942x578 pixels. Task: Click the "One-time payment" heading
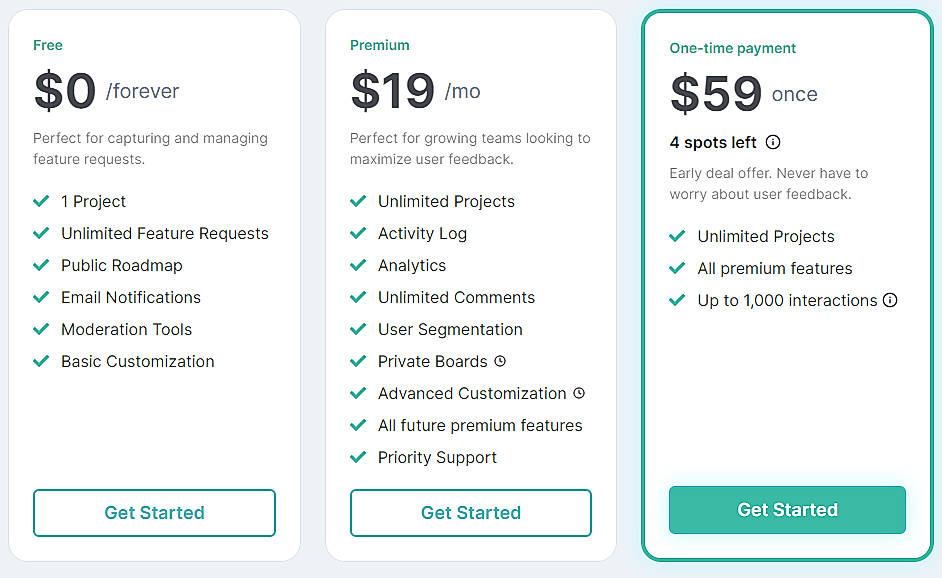(x=732, y=48)
